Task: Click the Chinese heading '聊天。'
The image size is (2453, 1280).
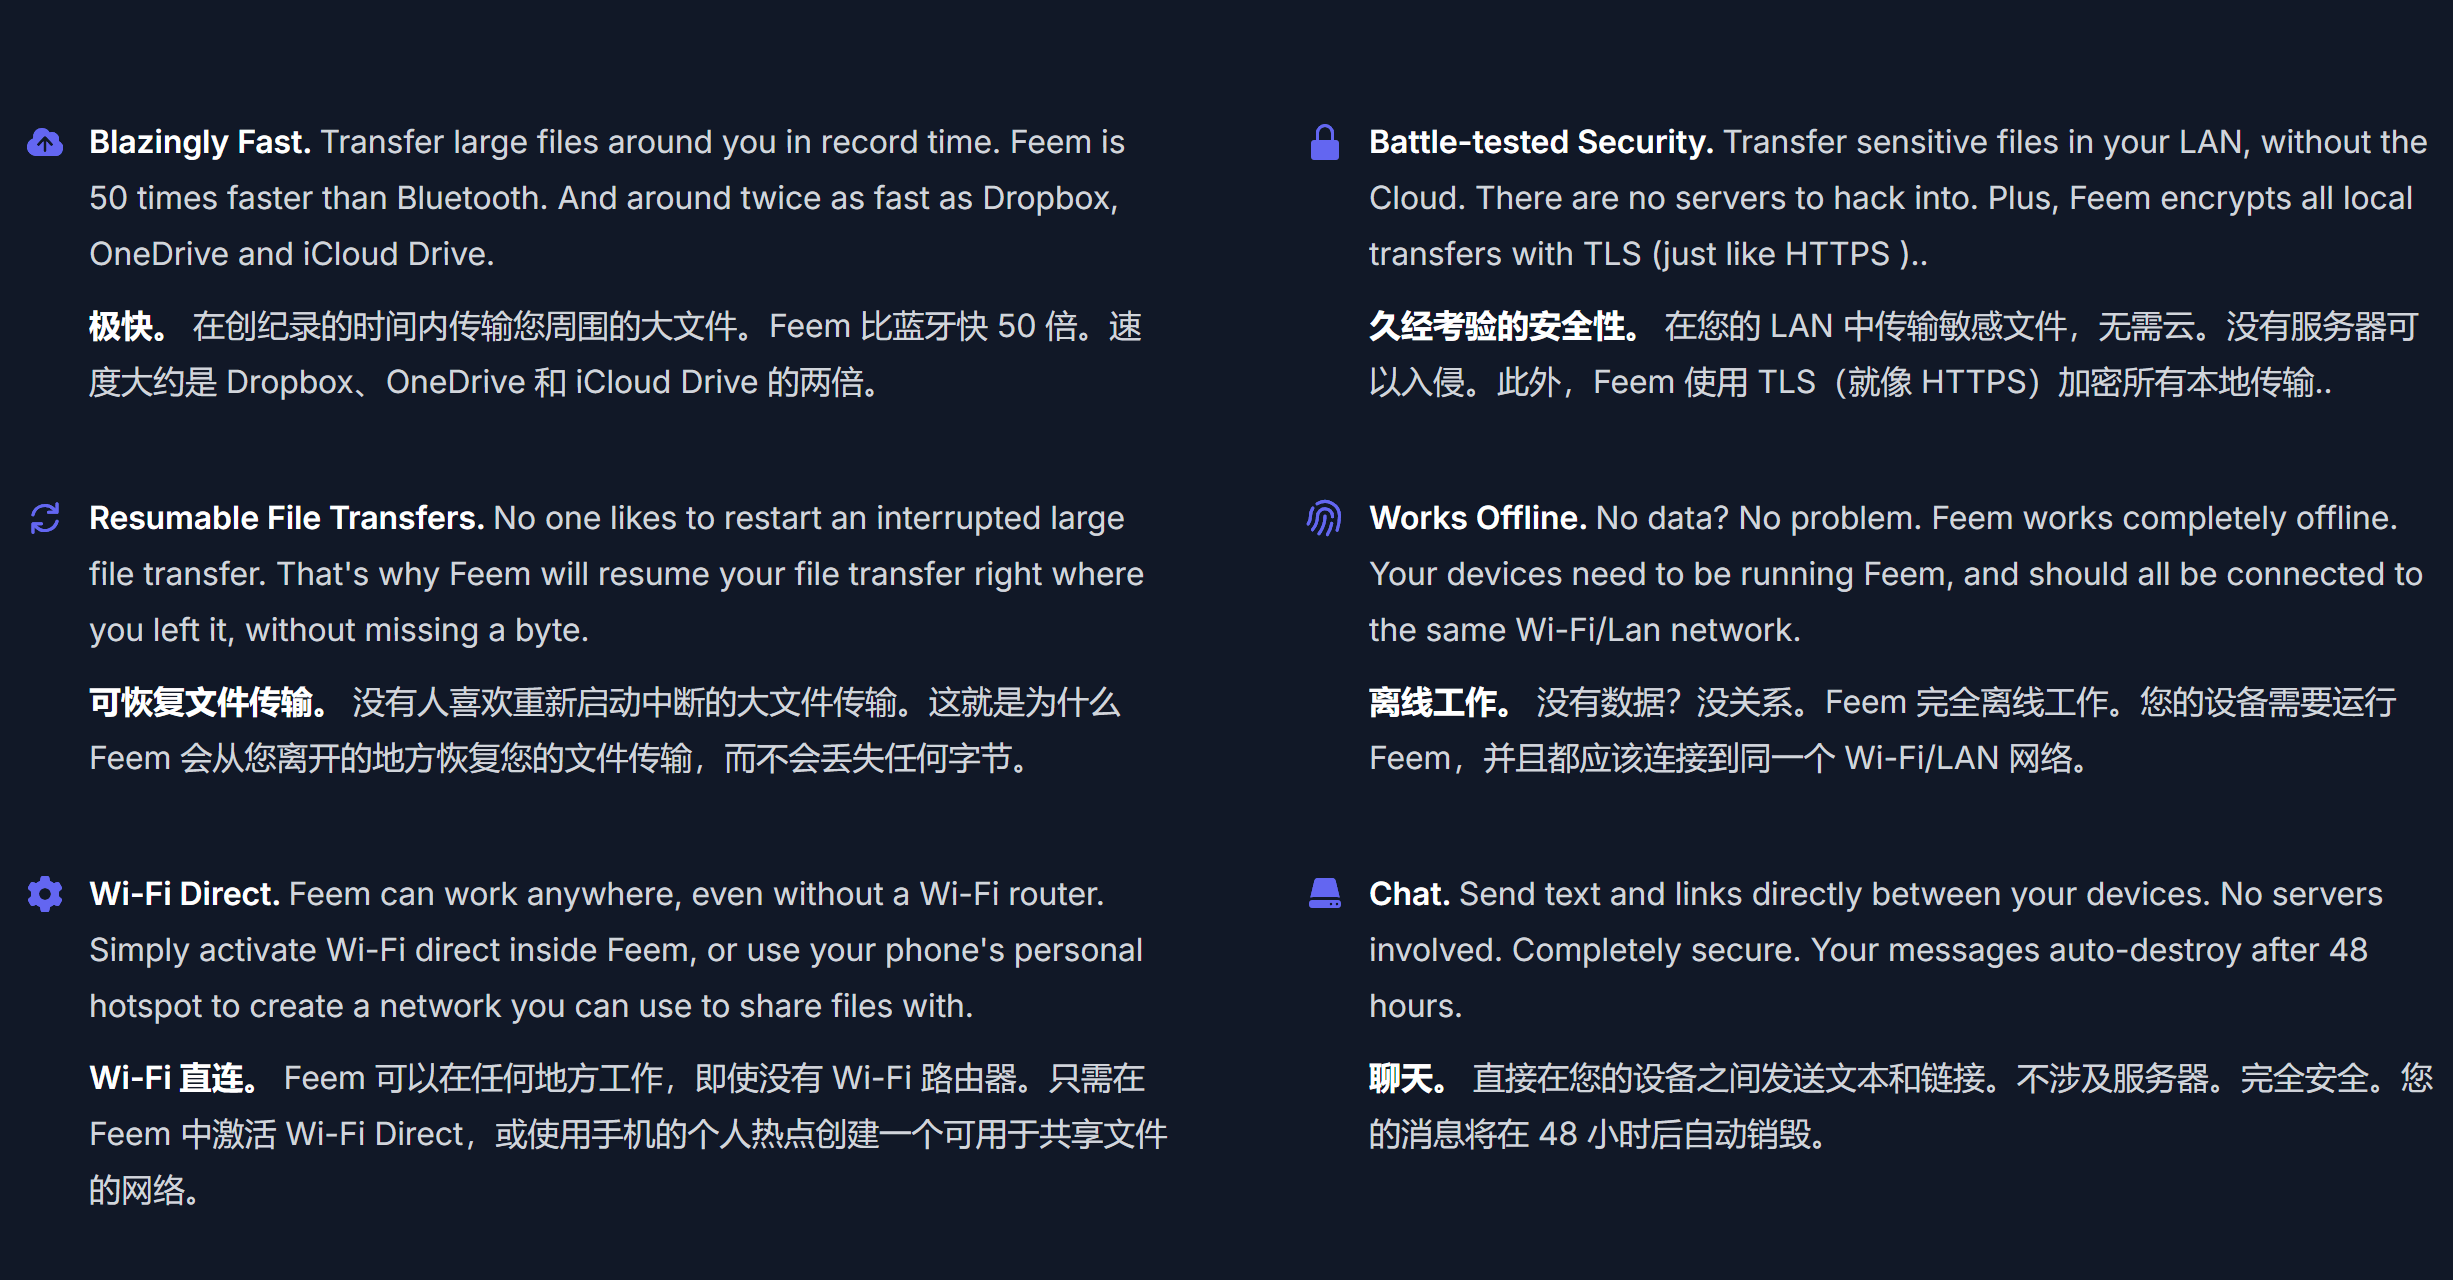Action: pos(1407,1078)
